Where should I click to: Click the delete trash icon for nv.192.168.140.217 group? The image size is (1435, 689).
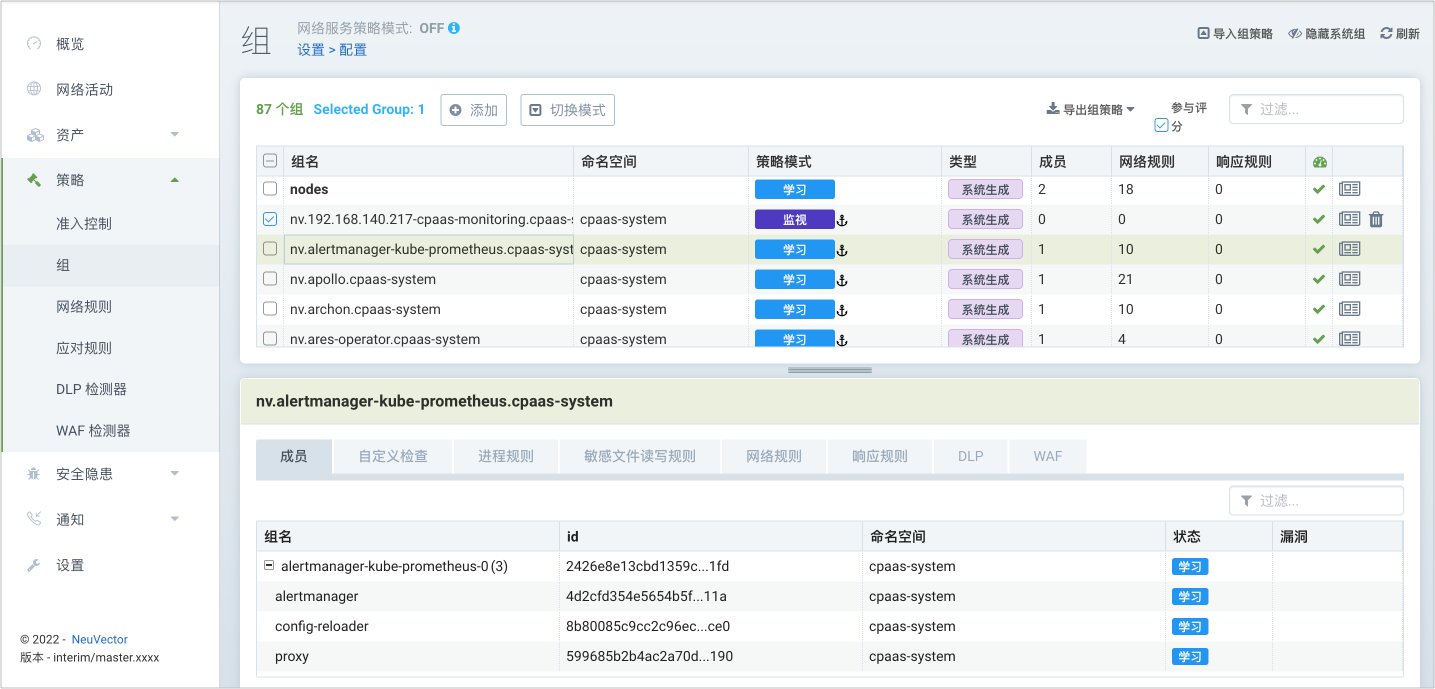click(x=1376, y=219)
